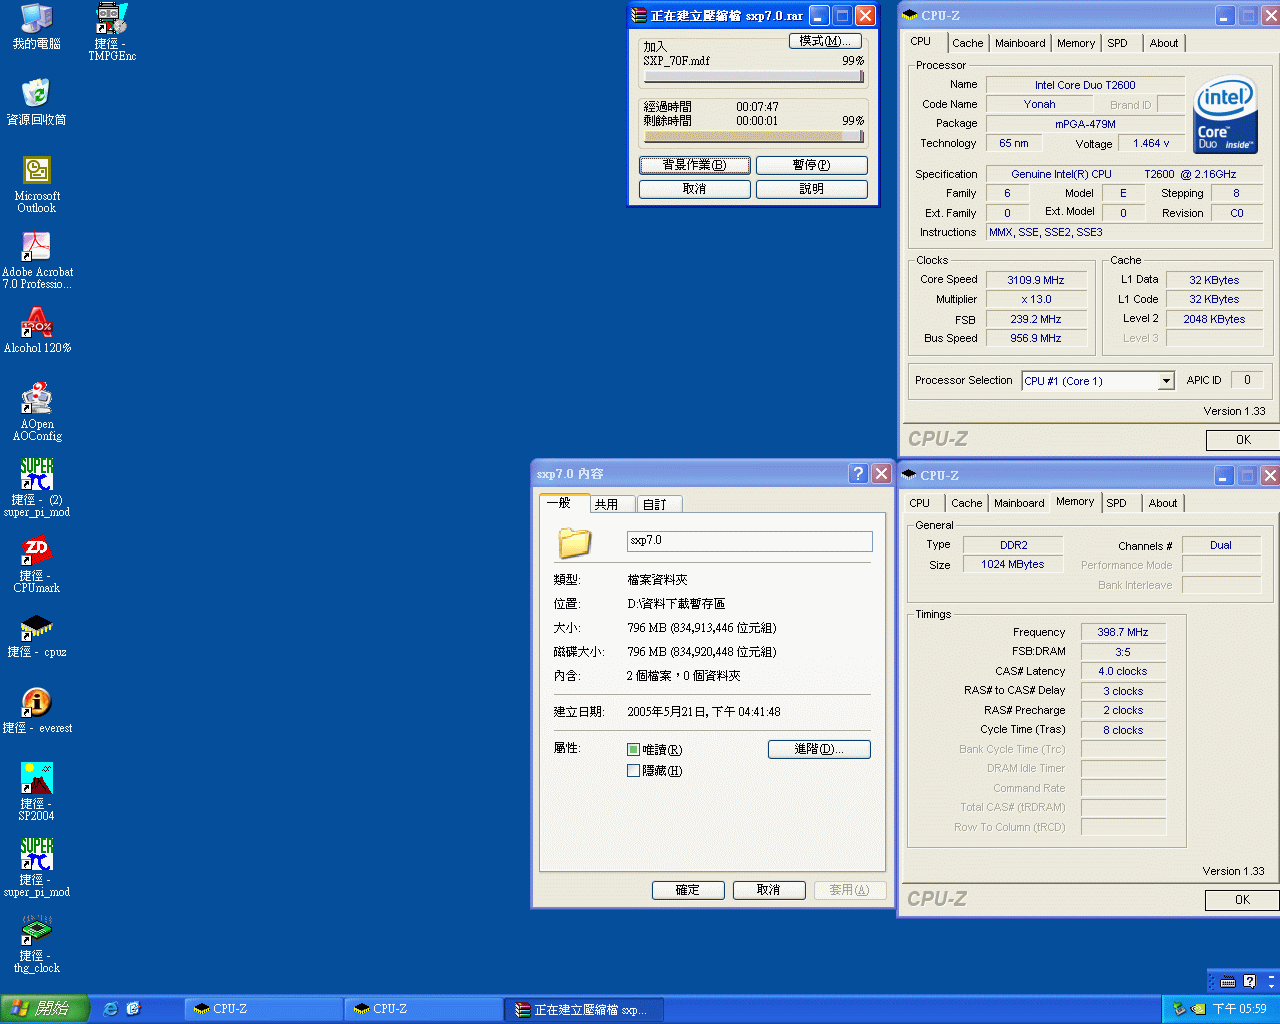
Task: Launch Microsoft Outlook from desktop
Action: 37,169
